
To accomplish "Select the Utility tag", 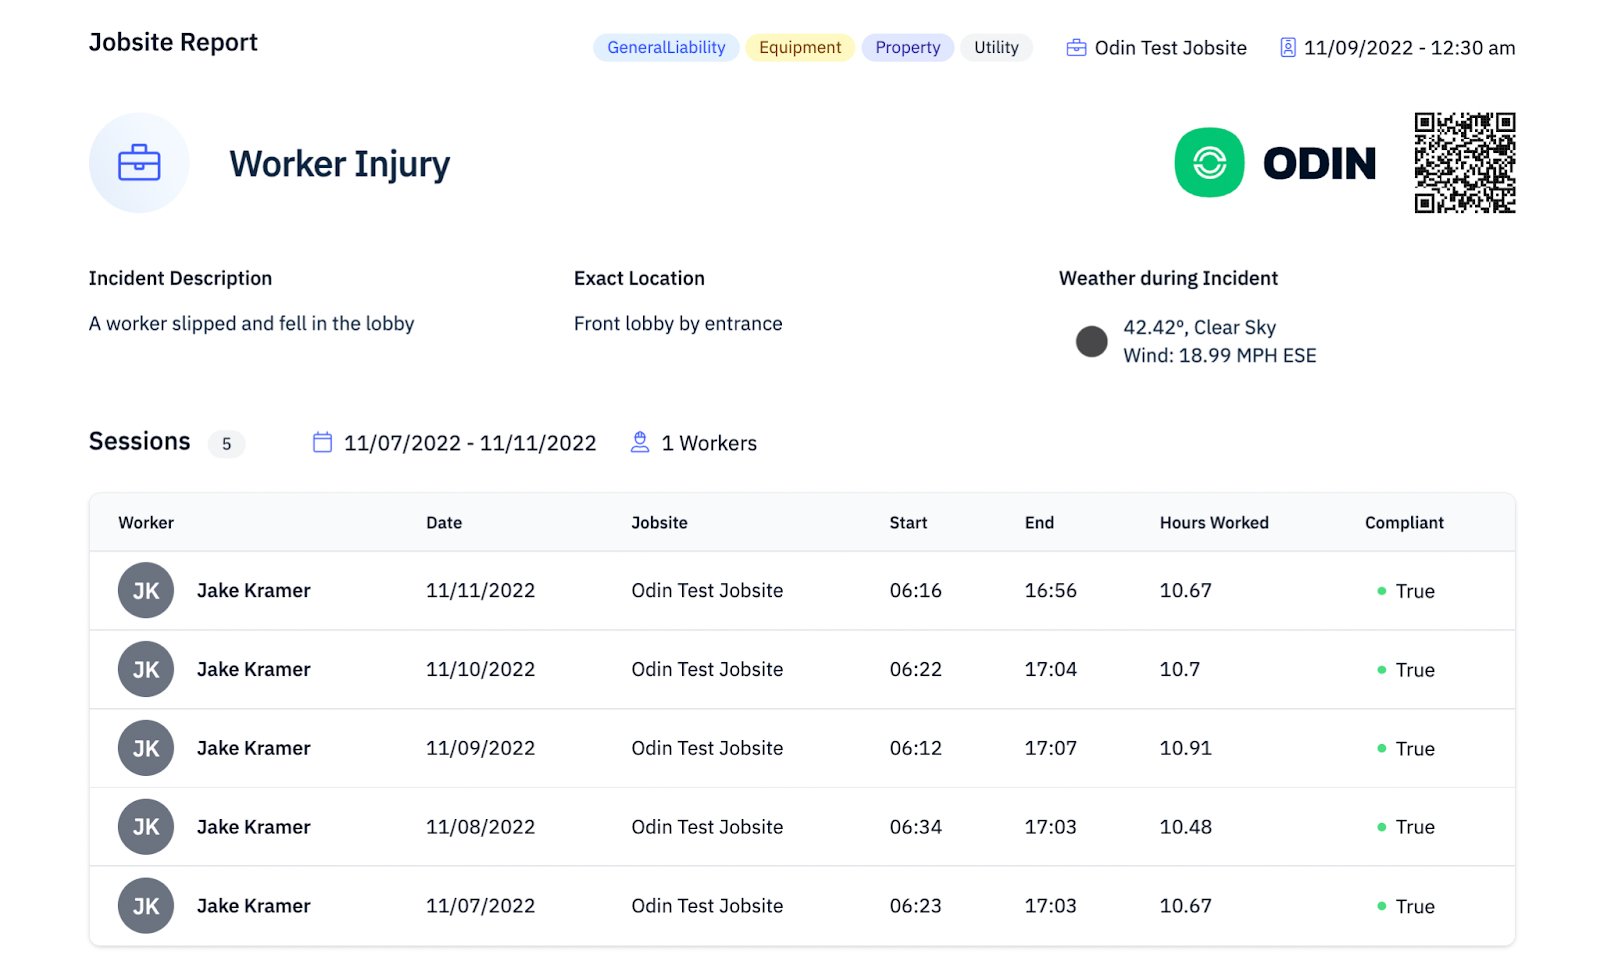I will point(996,47).
